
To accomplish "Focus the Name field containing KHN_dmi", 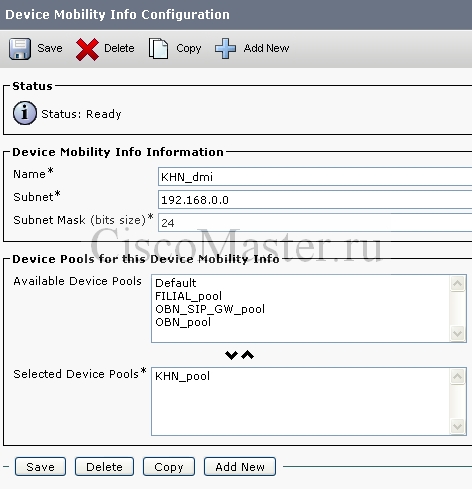I will pos(315,177).
